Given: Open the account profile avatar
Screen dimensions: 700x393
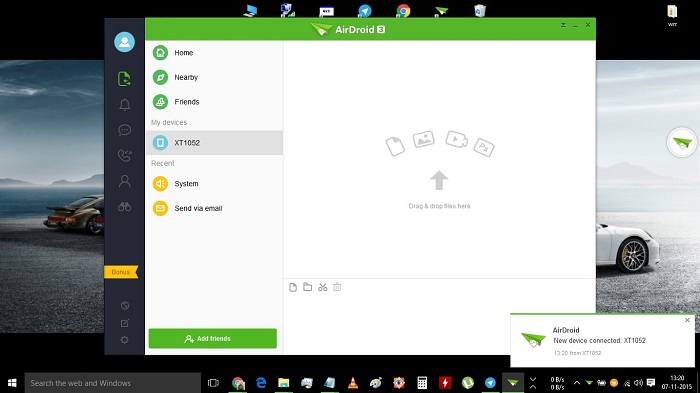Looking at the screenshot, I should [x=125, y=42].
